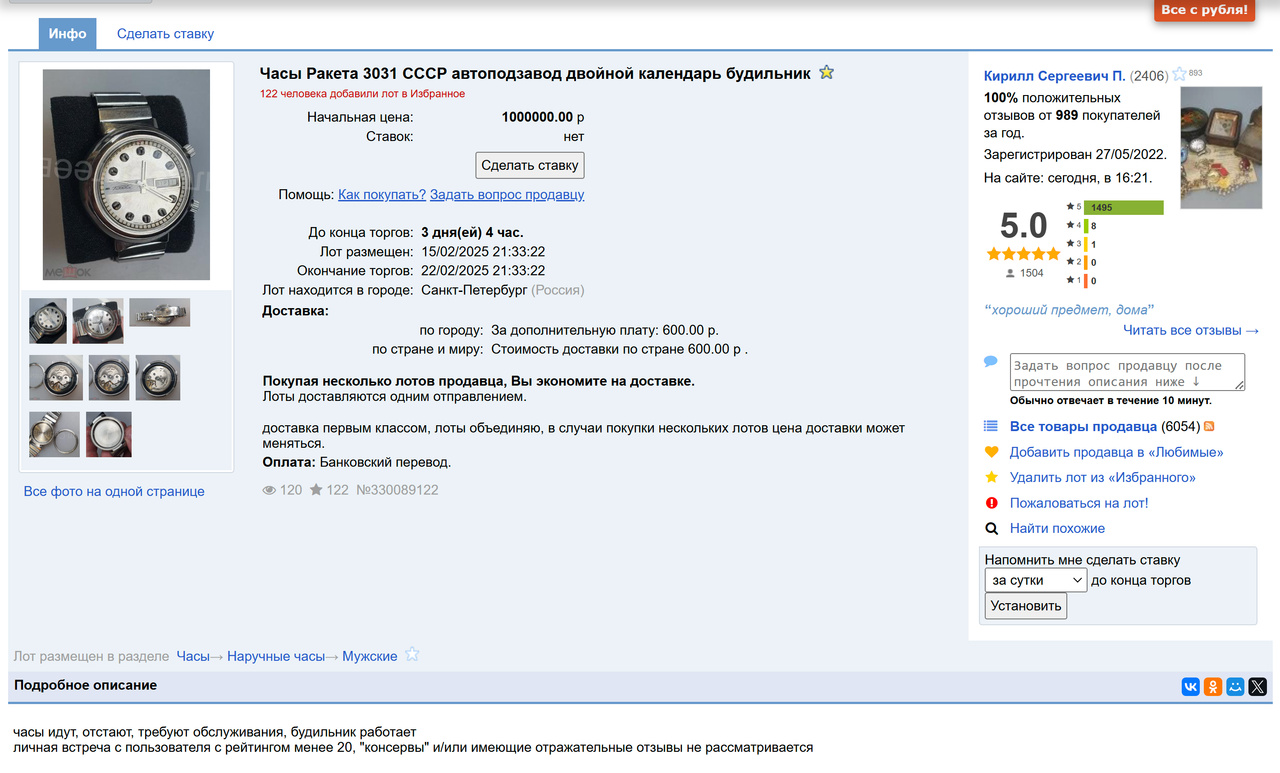The width and height of the screenshot is (1280, 773).
Task: Switch to the 'Сделать ставку' tab
Action: (165, 34)
